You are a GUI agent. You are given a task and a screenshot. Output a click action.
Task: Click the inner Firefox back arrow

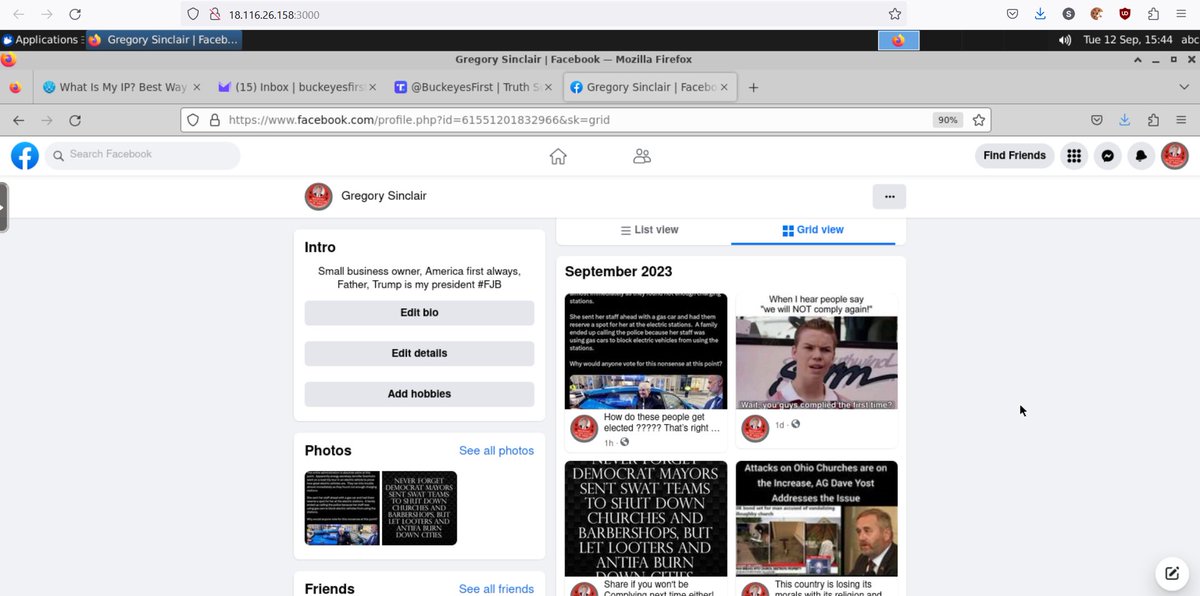point(18,120)
